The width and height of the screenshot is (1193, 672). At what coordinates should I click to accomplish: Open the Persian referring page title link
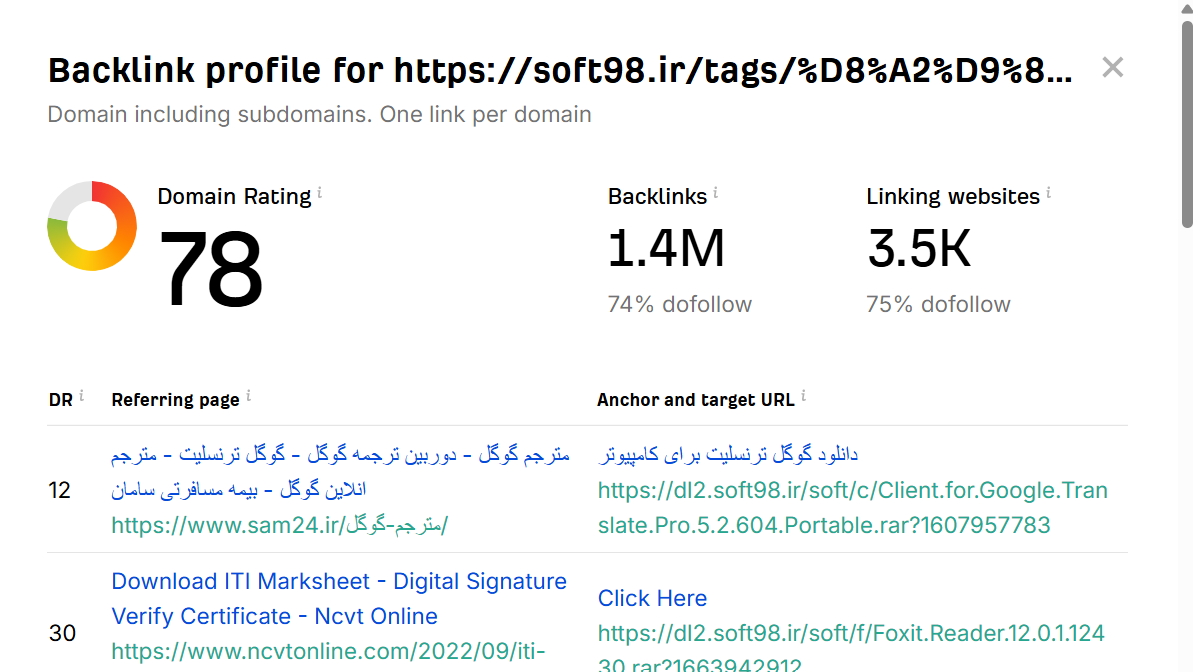coord(340,472)
